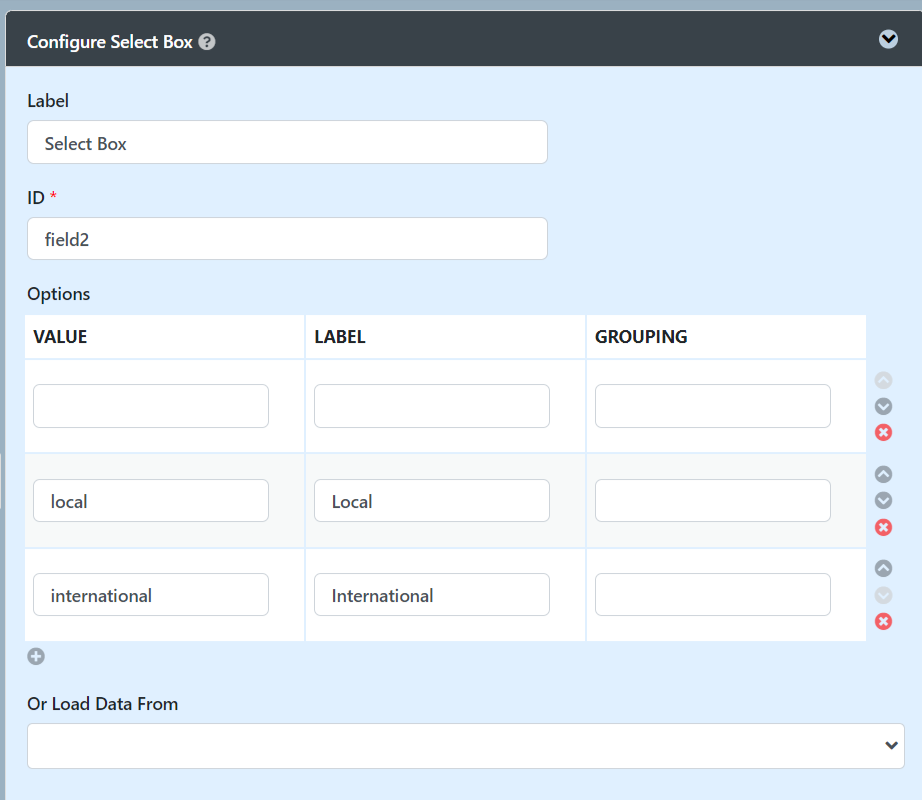The width and height of the screenshot is (922, 800).
Task: Click the Value field containing 'international'
Action: coord(151,595)
